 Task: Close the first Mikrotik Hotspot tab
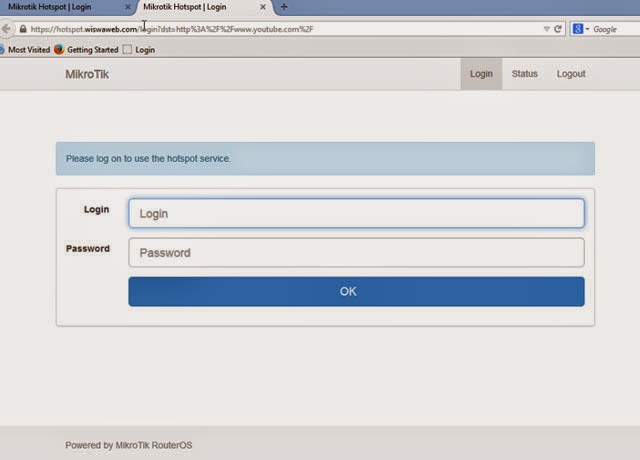[x=128, y=7]
